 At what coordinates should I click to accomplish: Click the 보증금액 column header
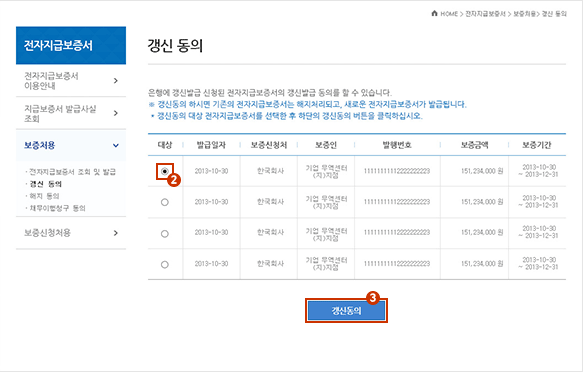tap(474, 145)
